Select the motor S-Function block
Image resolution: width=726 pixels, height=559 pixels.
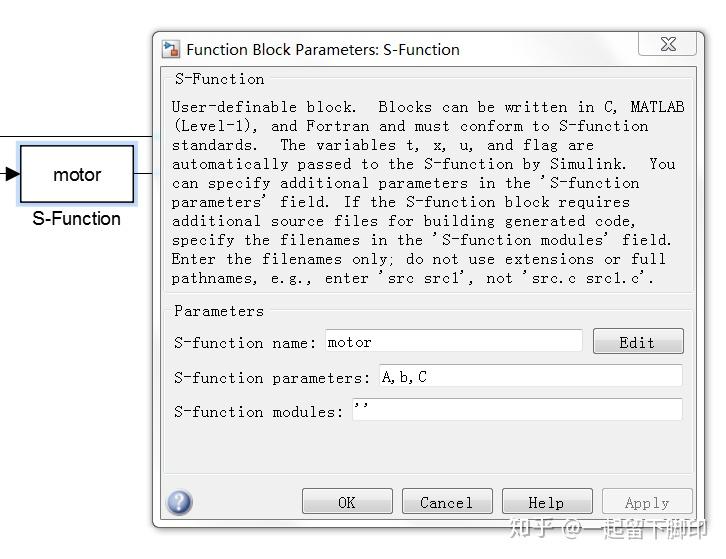point(77,174)
